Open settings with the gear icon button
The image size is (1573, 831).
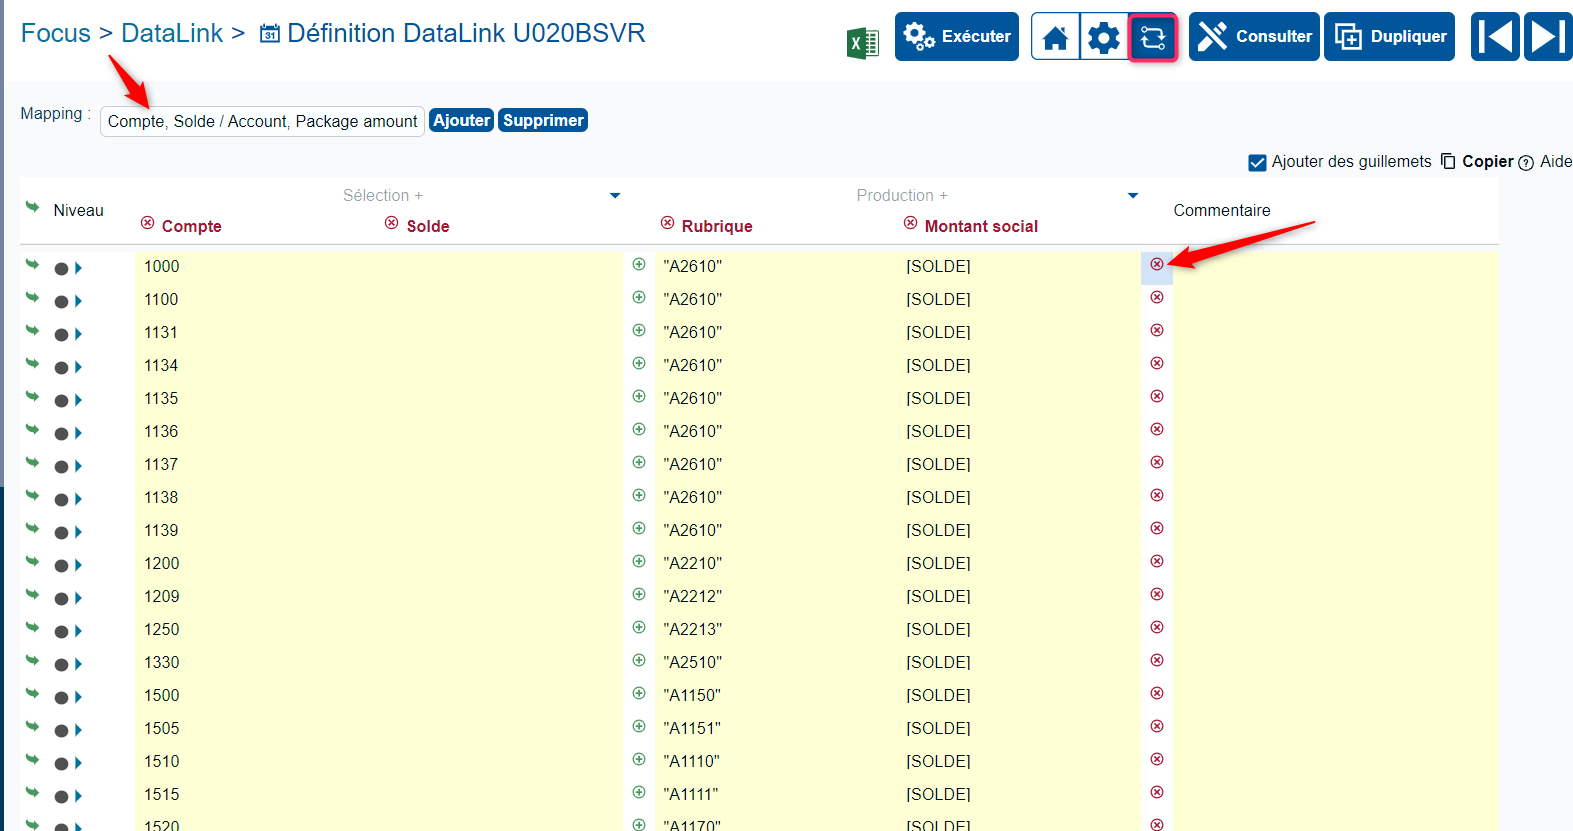coord(1104,37)
